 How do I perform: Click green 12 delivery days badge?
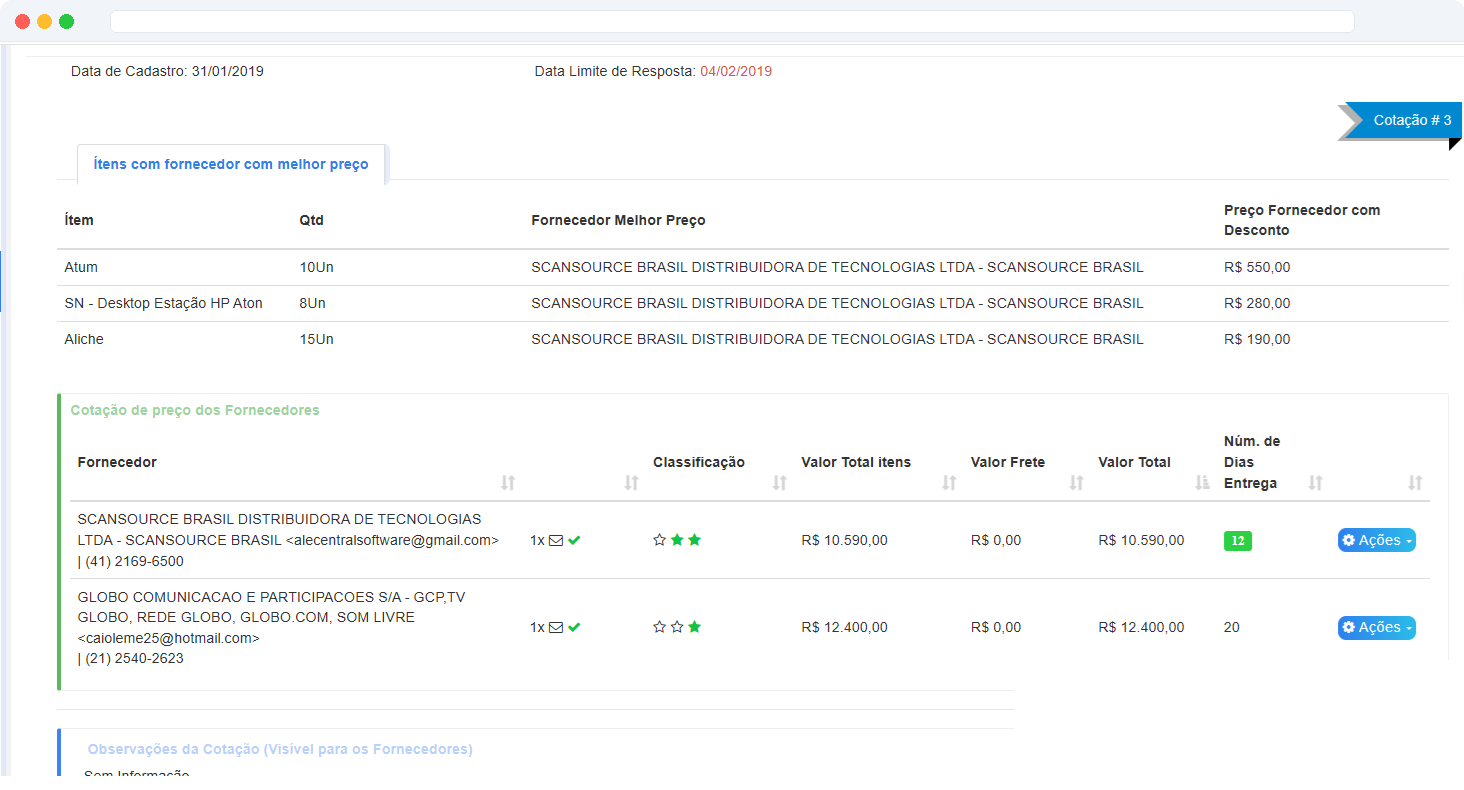tap(1238, 541)
